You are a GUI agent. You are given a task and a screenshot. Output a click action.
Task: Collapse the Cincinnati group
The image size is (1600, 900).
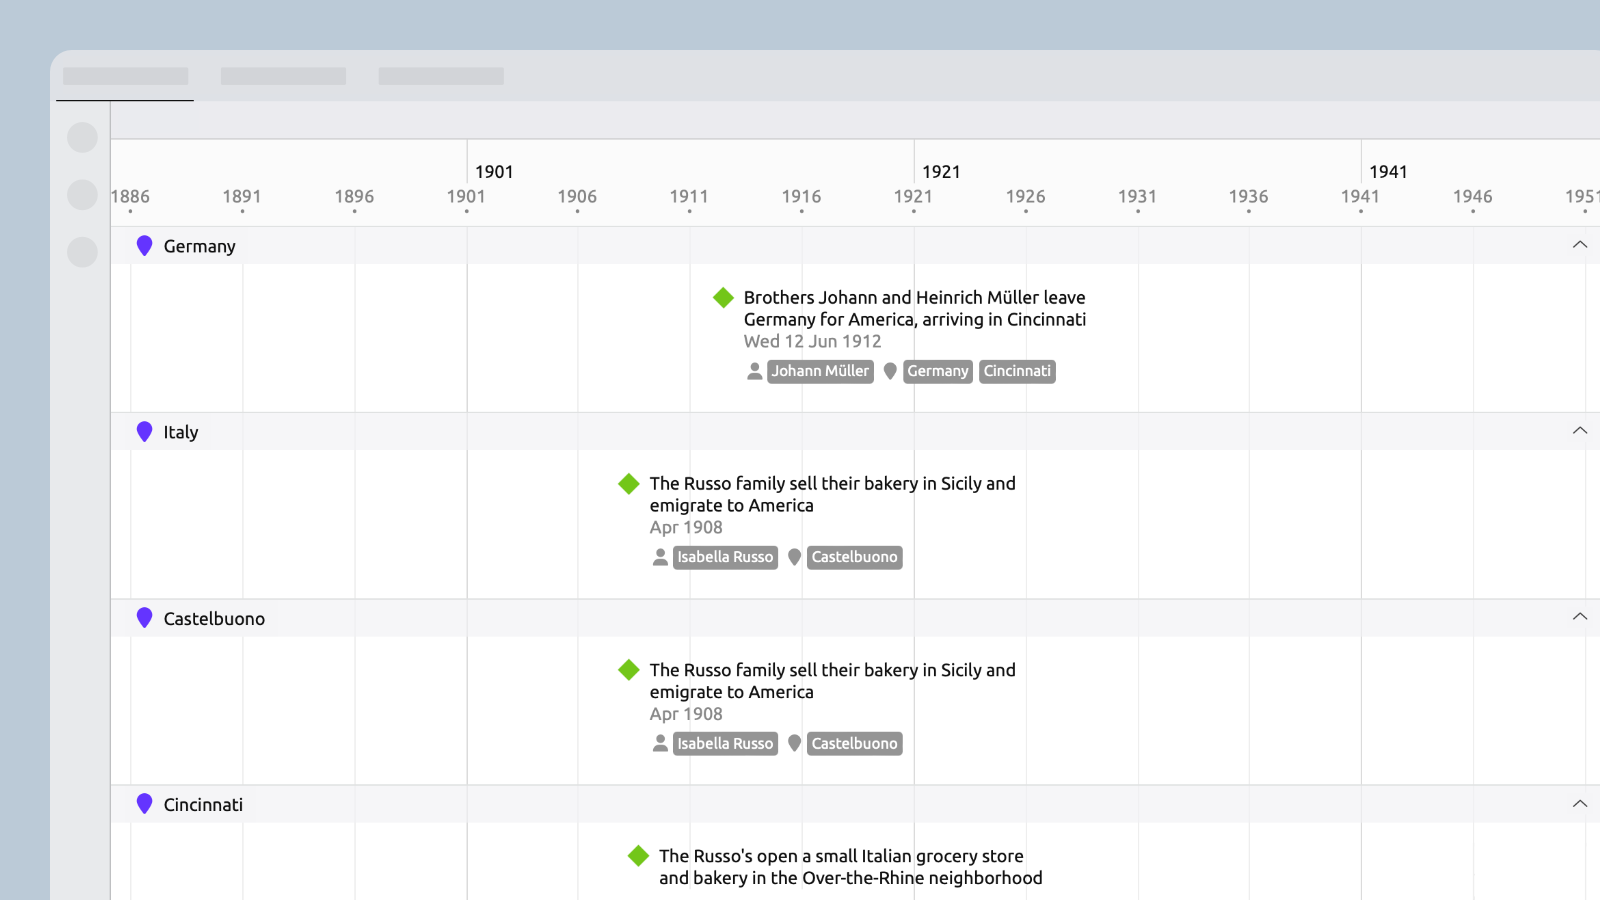click(1580, 804)
